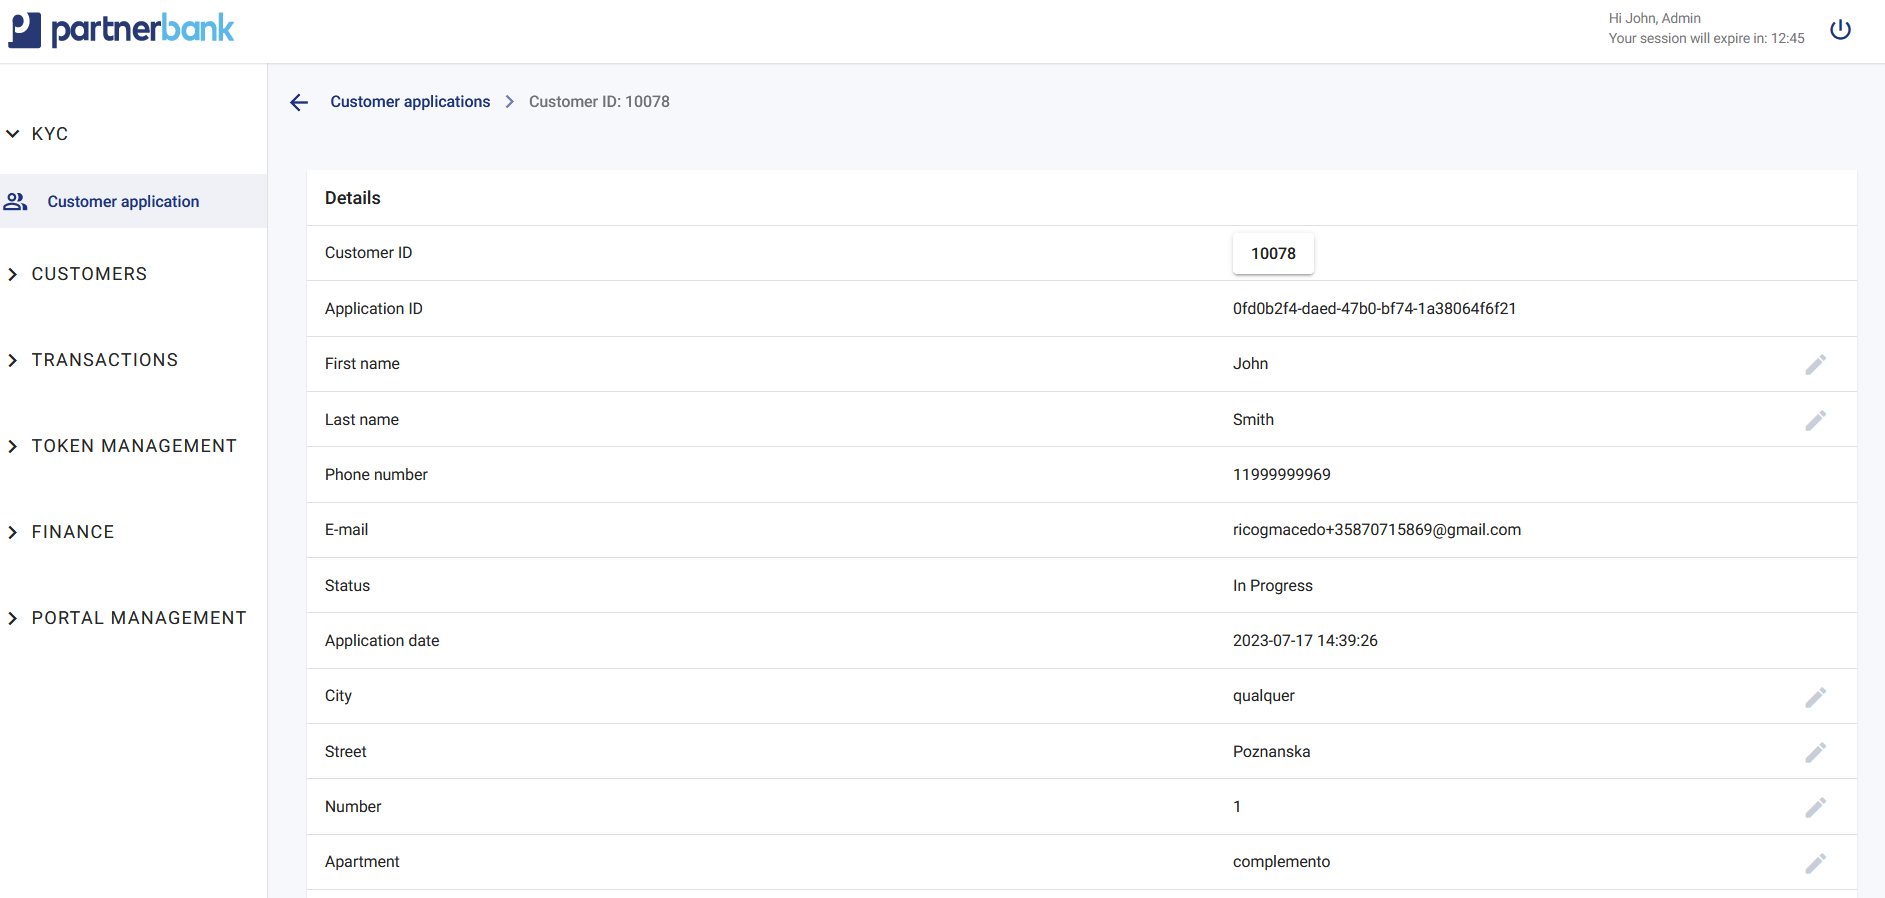This screenshot has height=898, width=1885.
Task: Click the qualquer city value
Action: 1263,696
